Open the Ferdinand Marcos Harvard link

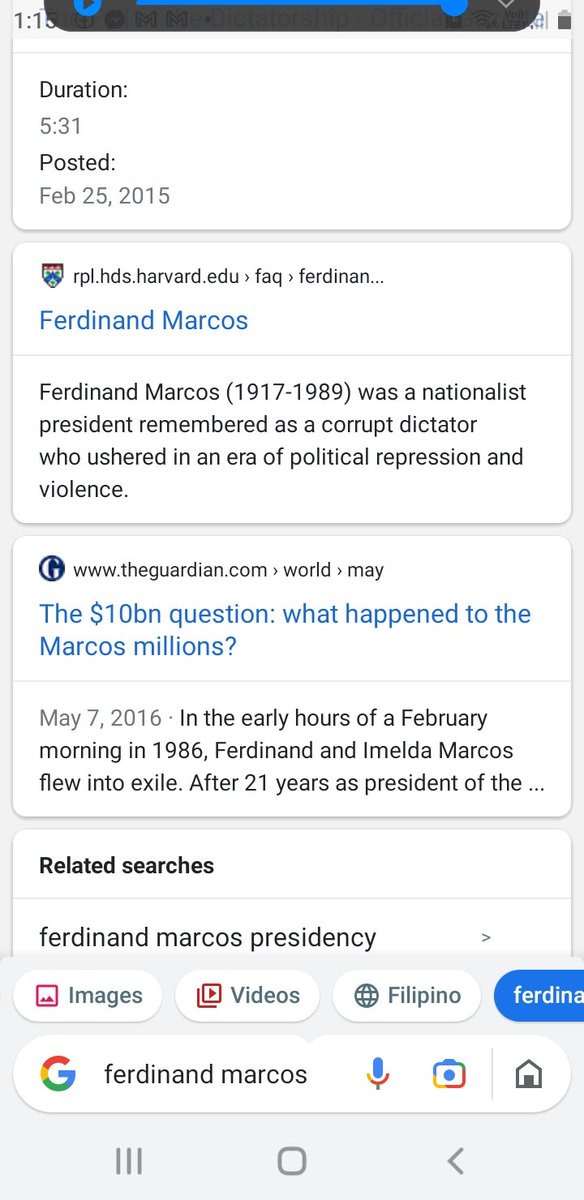pyautogui.click(x=144, y=320)
